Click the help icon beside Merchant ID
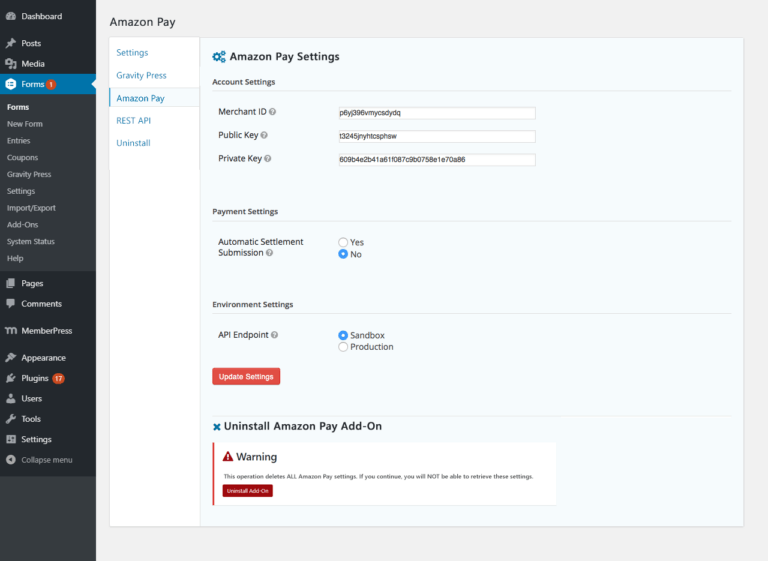Screen dimensions: 768x561 273,112
